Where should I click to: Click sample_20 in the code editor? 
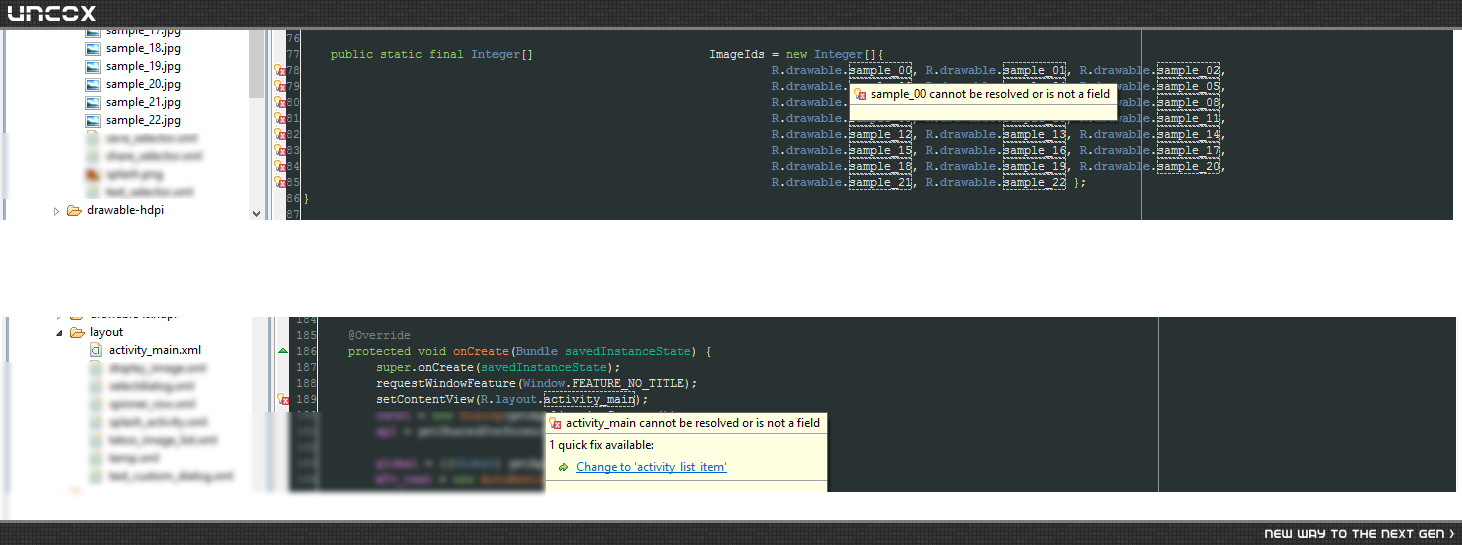(1189, 167)
